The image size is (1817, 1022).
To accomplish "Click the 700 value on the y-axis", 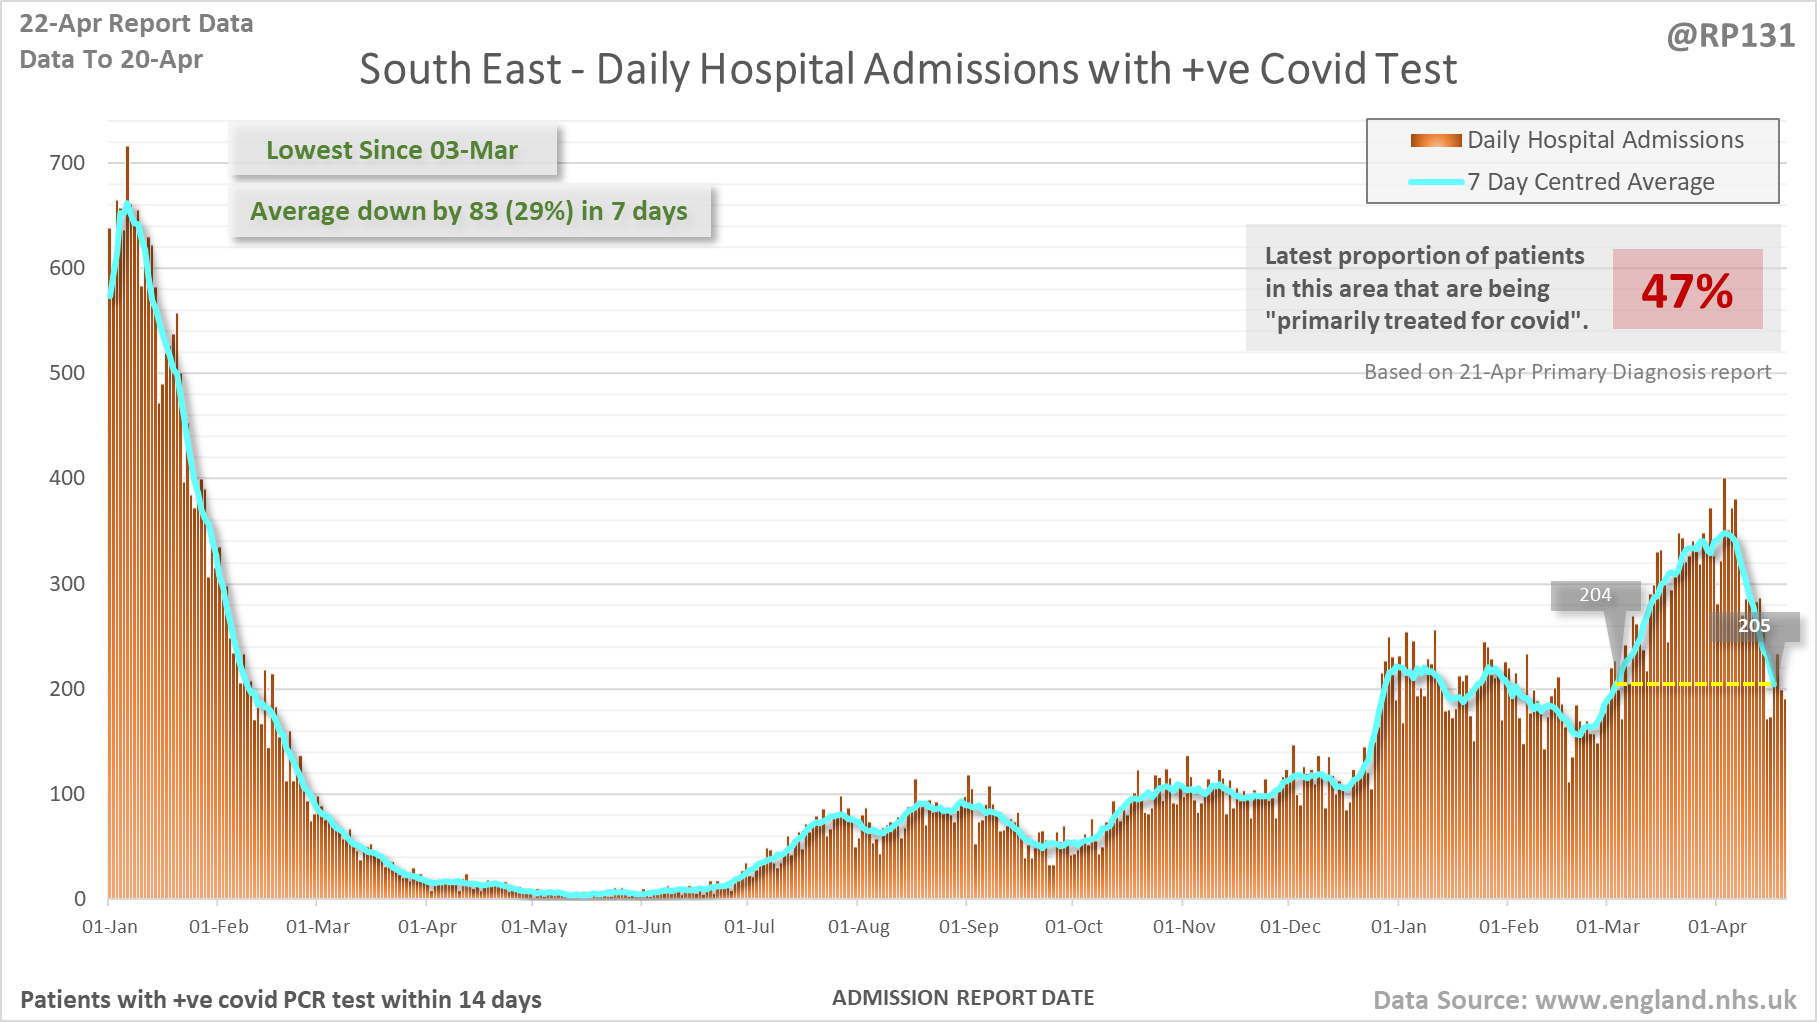I will [x=67, y=163].
